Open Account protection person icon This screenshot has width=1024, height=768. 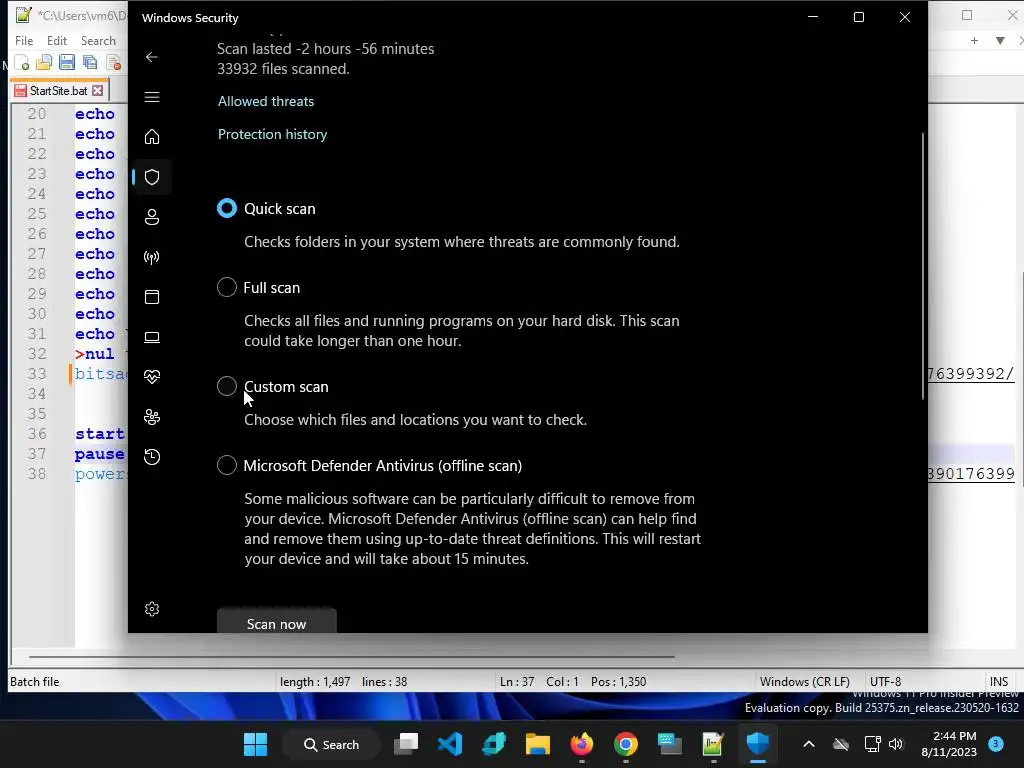click(x=152, y=217)
